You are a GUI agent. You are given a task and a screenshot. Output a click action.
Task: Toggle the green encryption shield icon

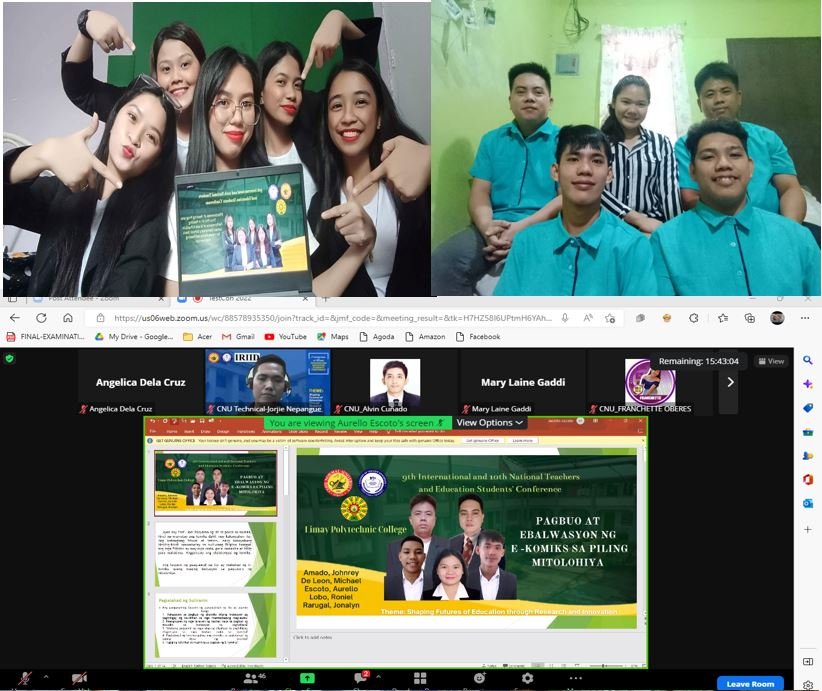[10, 358]
